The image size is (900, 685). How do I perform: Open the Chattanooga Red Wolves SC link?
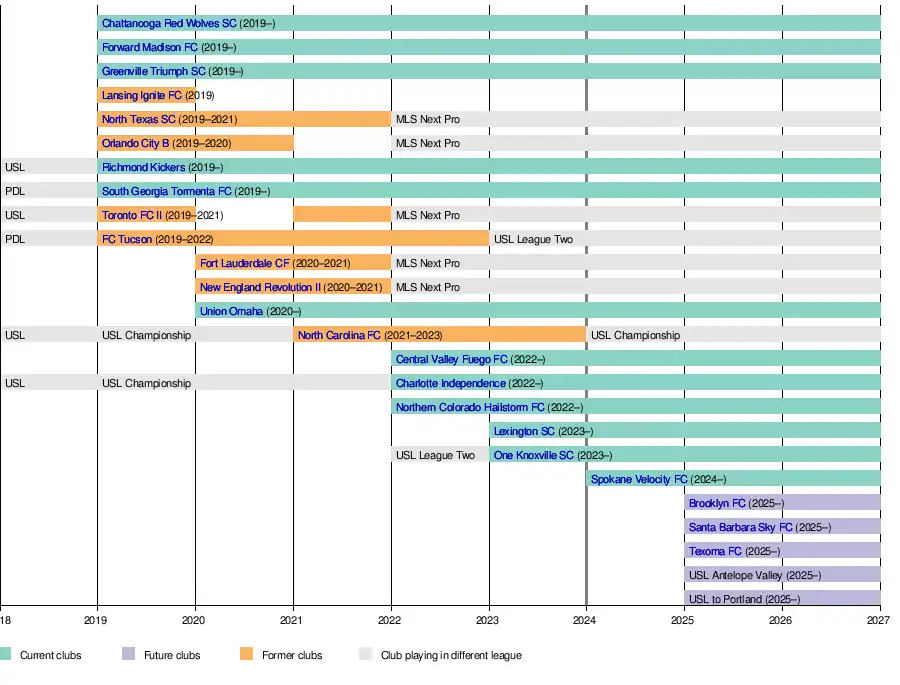169,23
